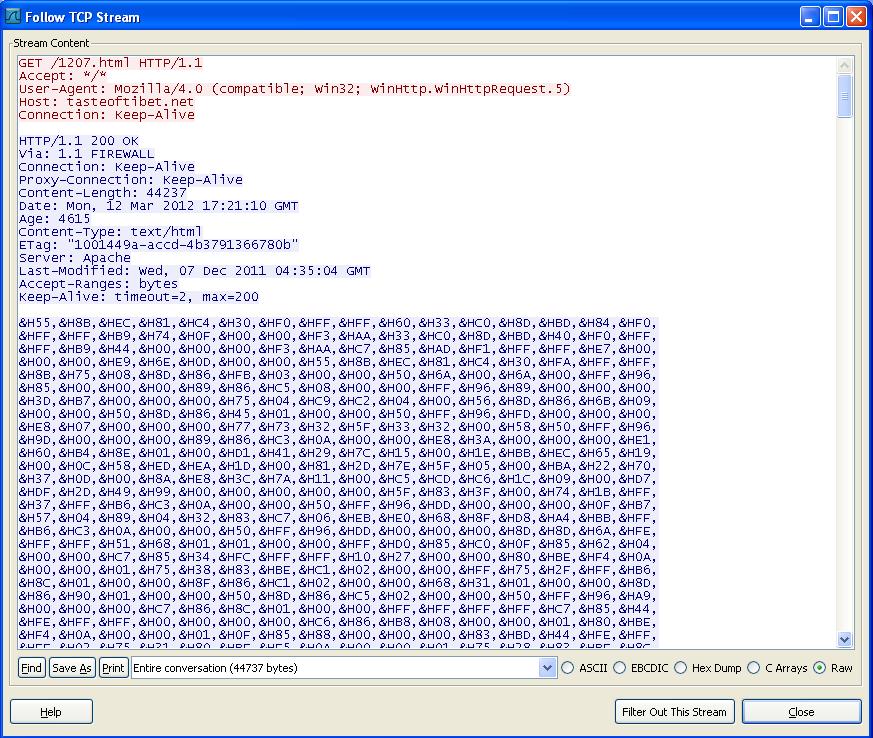This screenshot has height=738, width=873.
Task: Select the EBCDIC radio button
Action: coord(620,668)
